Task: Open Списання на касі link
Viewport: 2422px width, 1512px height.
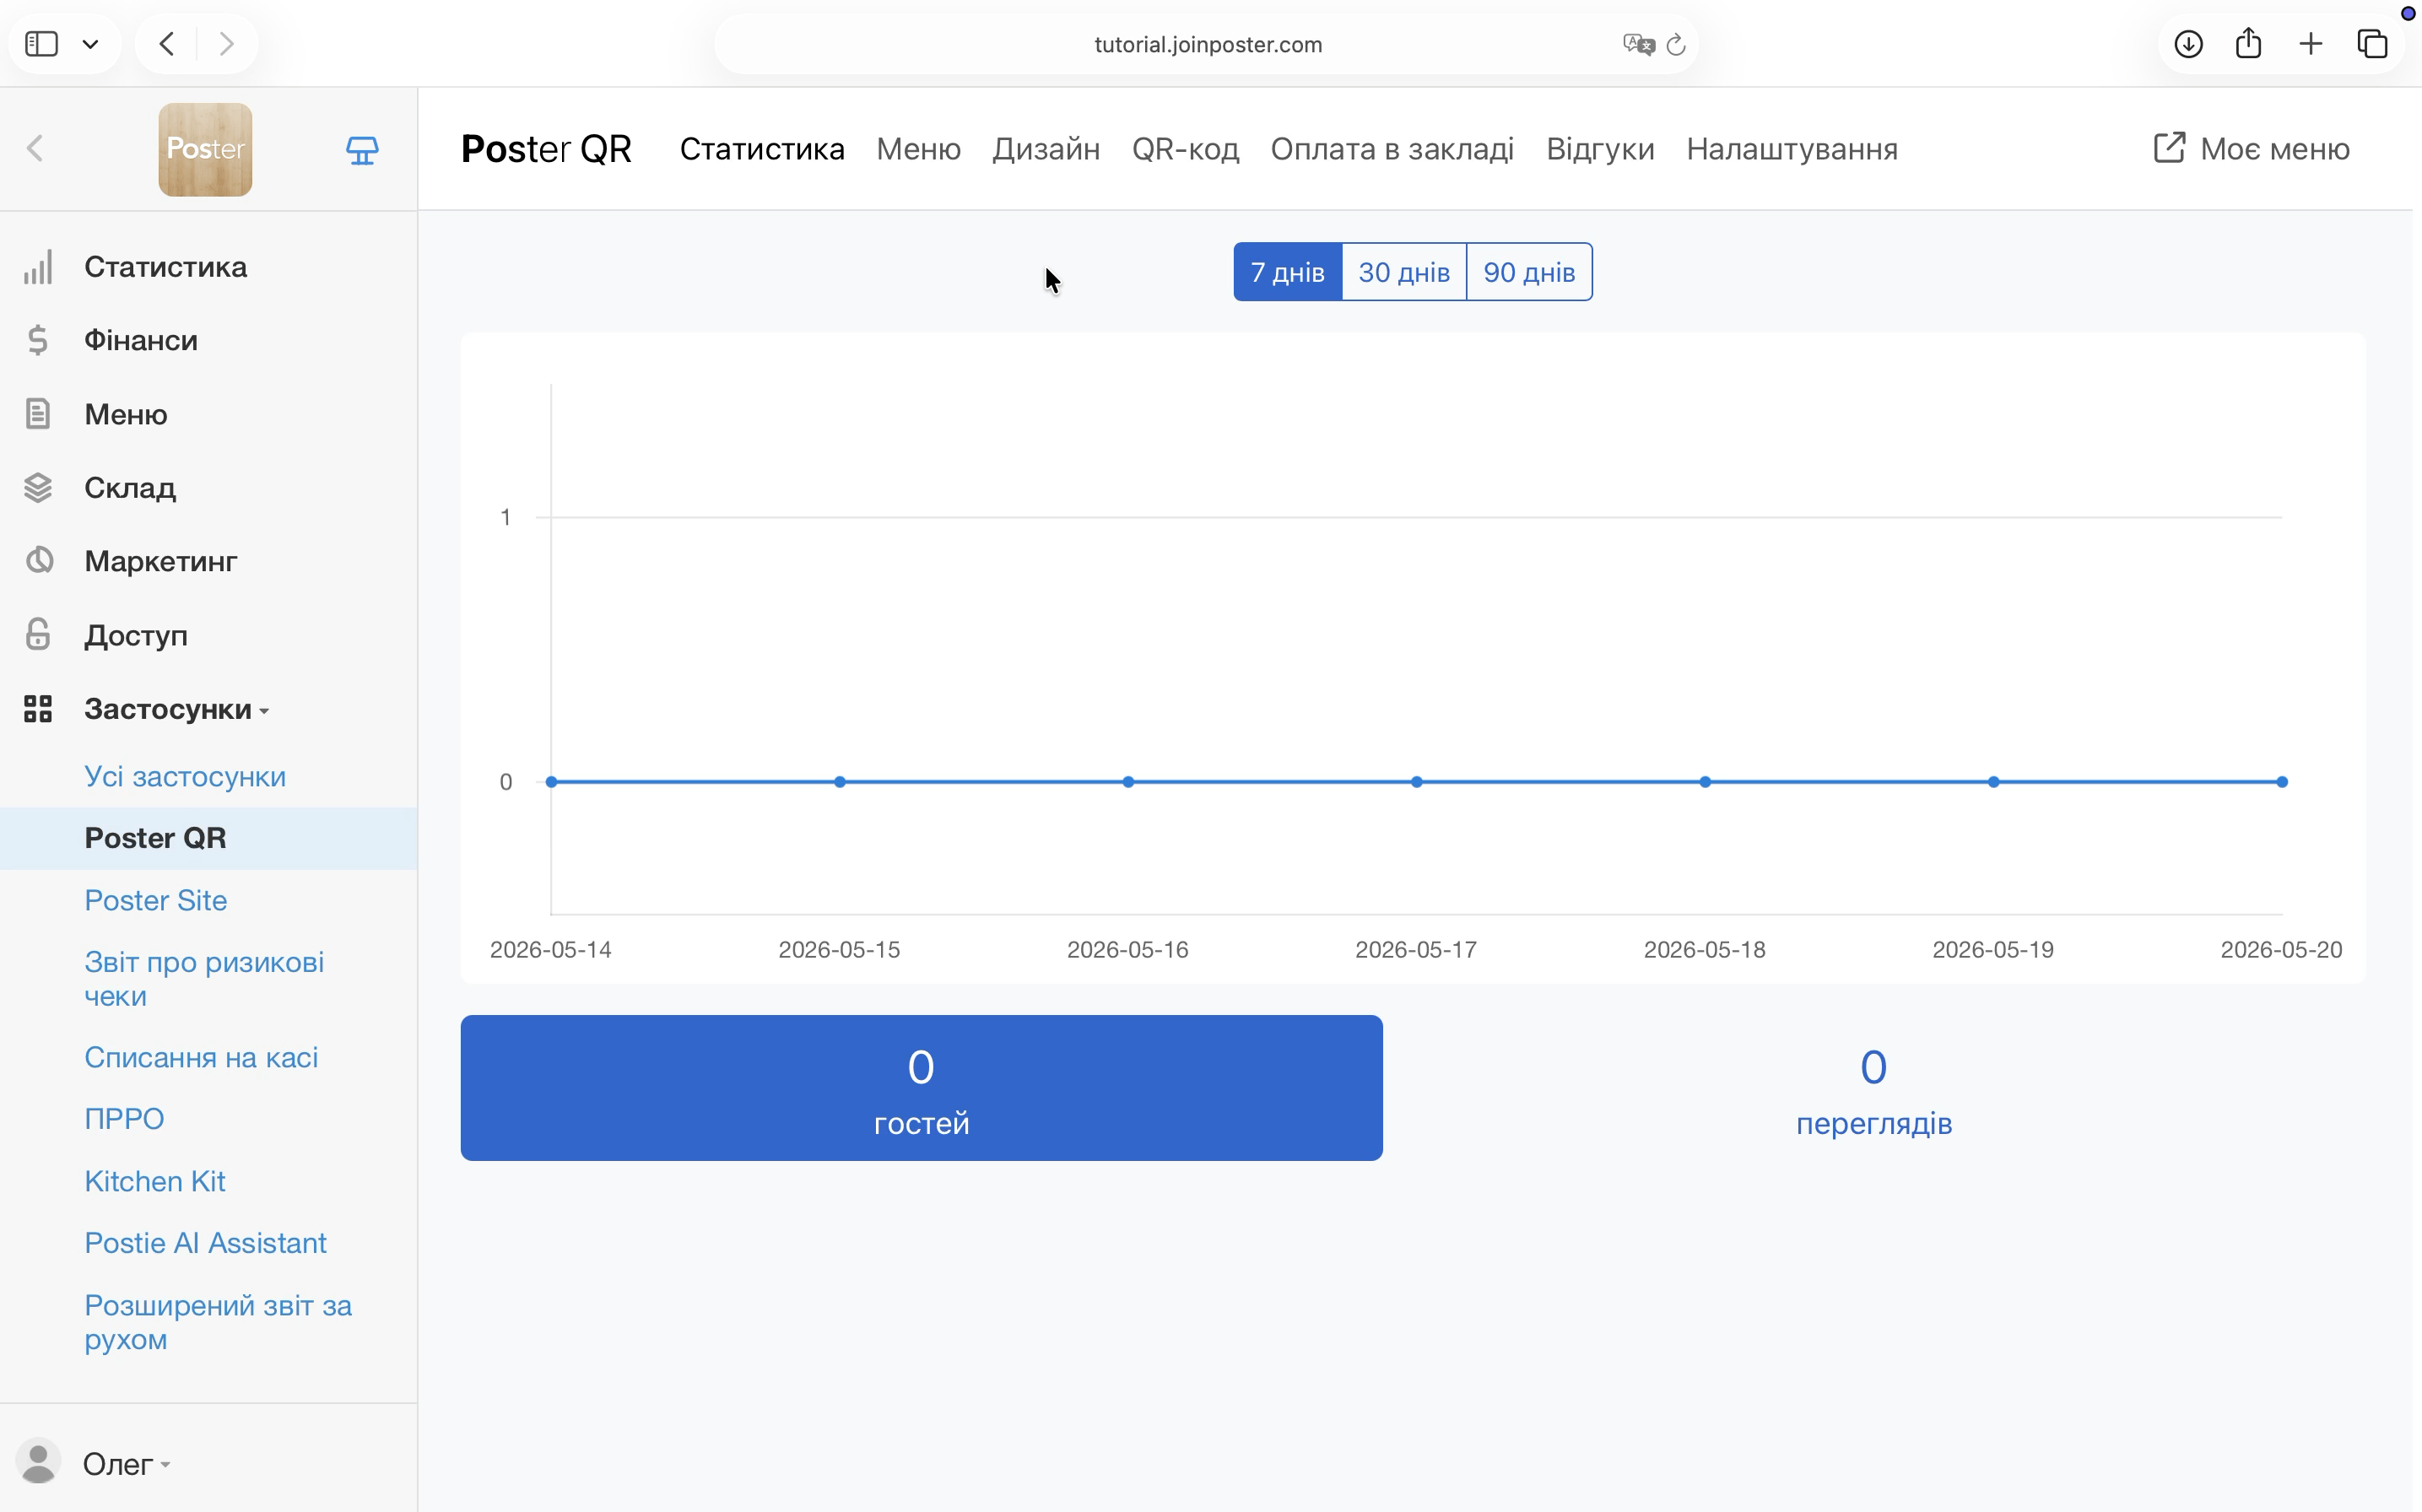Action: point(201,1057)
